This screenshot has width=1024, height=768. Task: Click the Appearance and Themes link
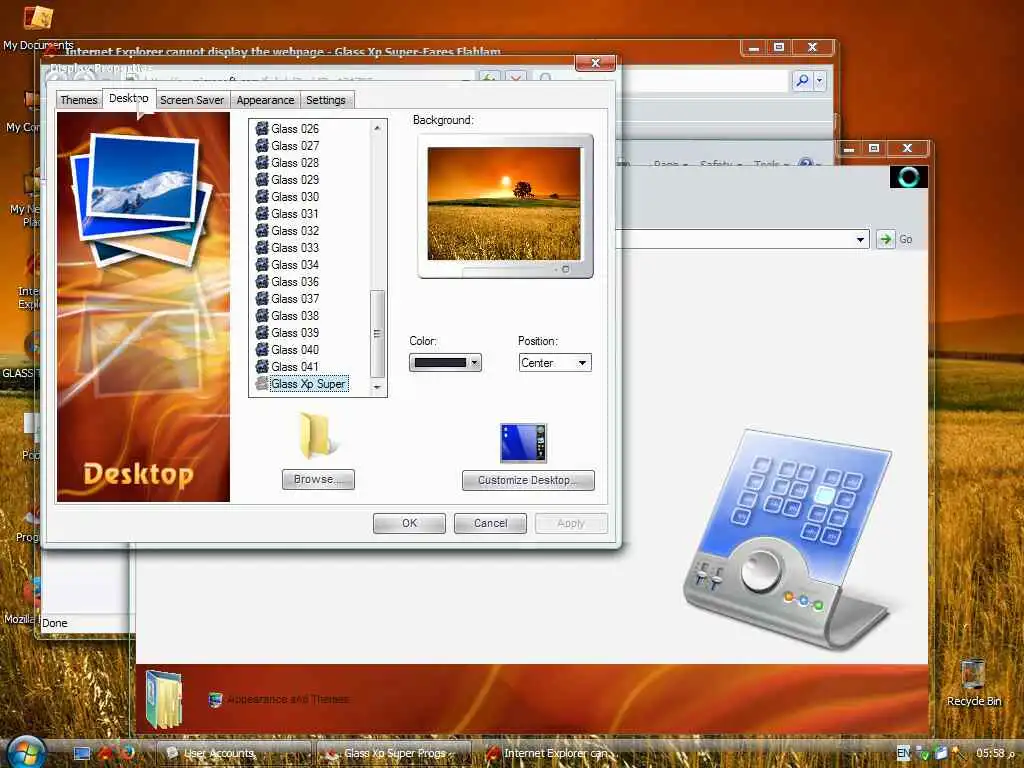(x=288, y=699)
